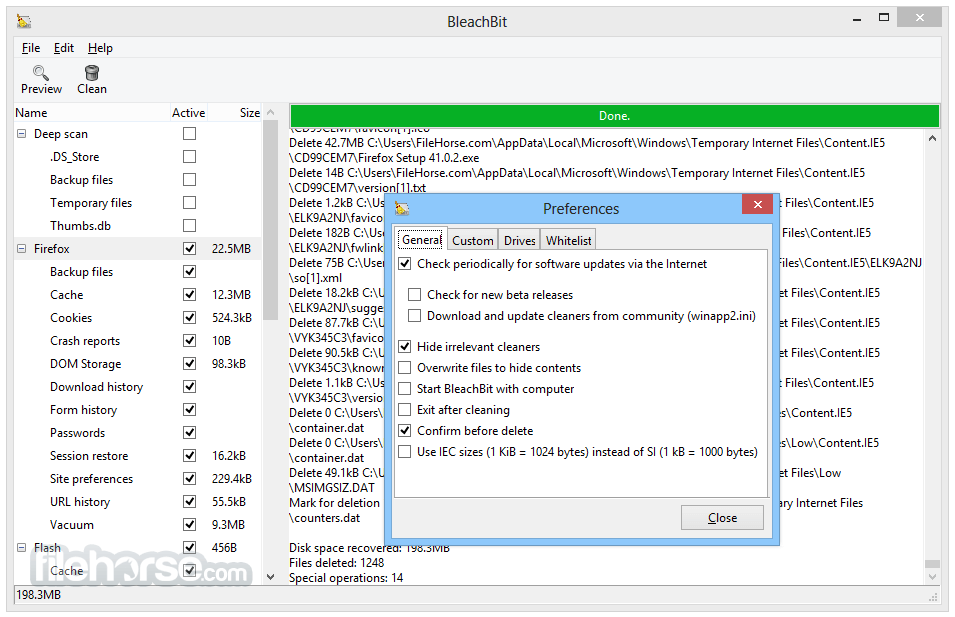Viewport: 955px width, 617px height.
Task: Toggle Hide irrelevant cleaners checkbox
Action: pyautogui.click(x=404, y=347)
